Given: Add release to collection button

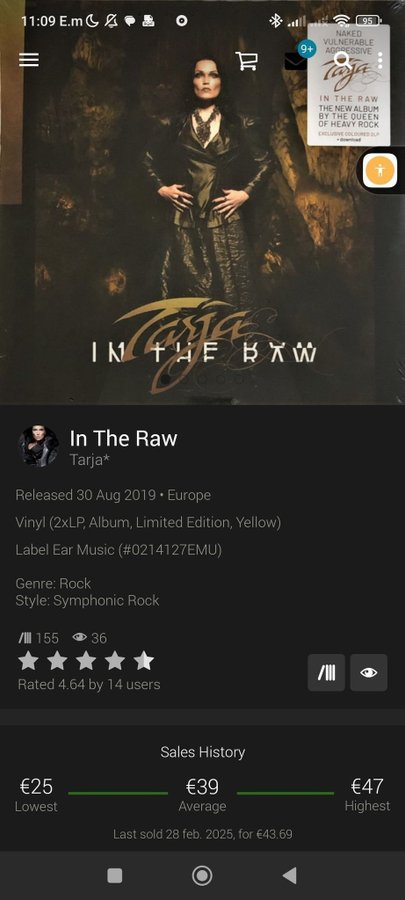Looking at the screenshot, I should pos(326,673).
